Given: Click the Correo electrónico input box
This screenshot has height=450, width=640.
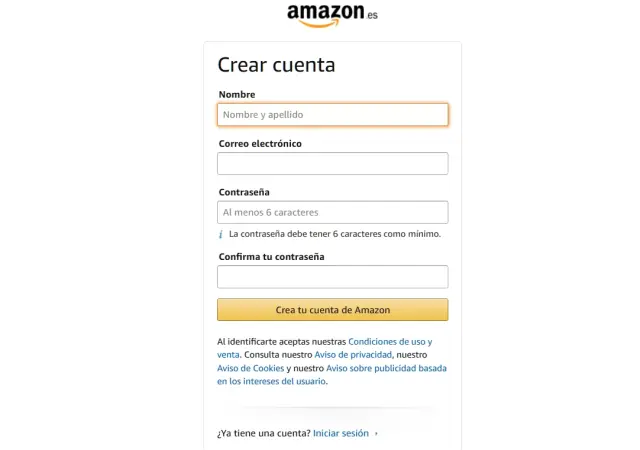Looking at the screenshot, I should coord(332,163).
